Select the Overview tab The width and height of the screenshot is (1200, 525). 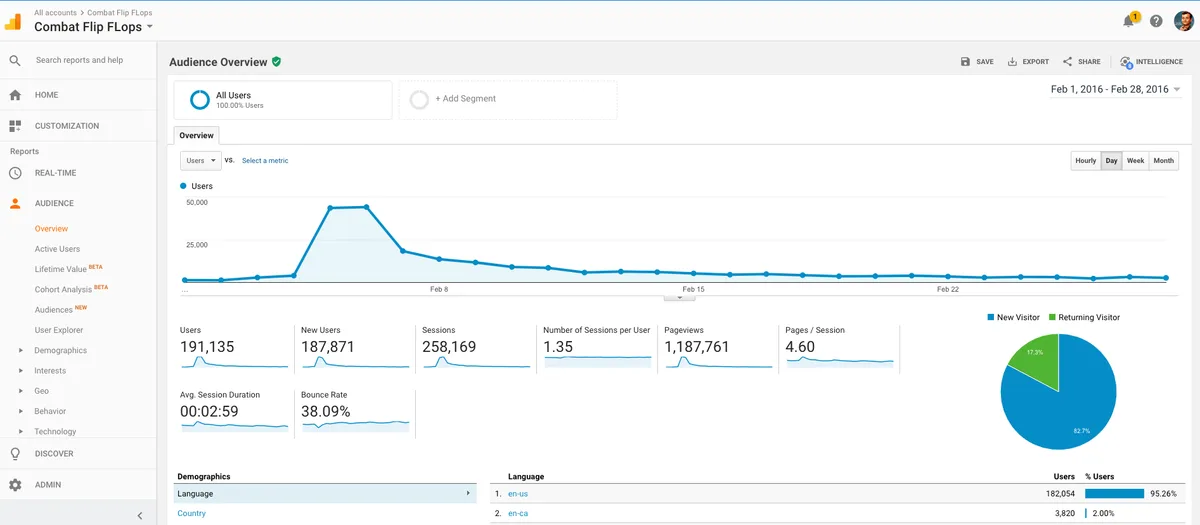click(x=196, y=135)
